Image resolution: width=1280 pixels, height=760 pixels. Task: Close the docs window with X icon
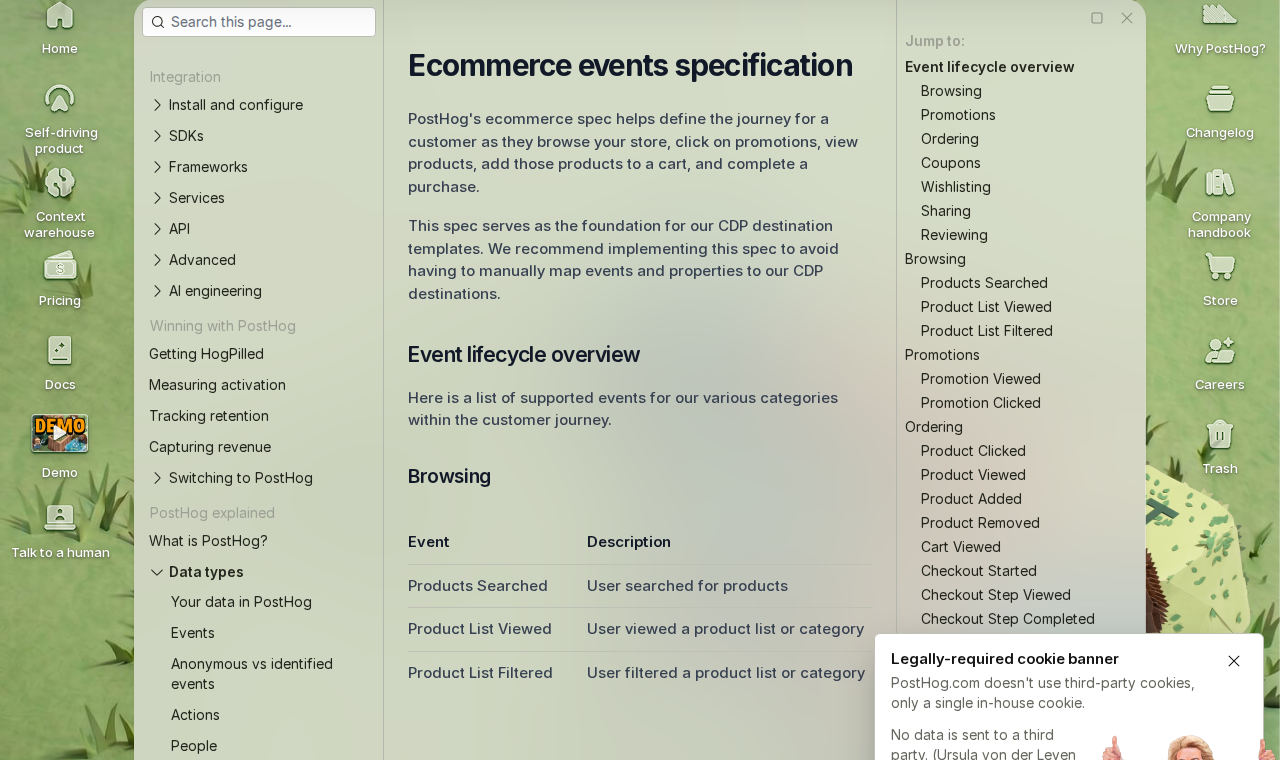[x=1127, y=18]
